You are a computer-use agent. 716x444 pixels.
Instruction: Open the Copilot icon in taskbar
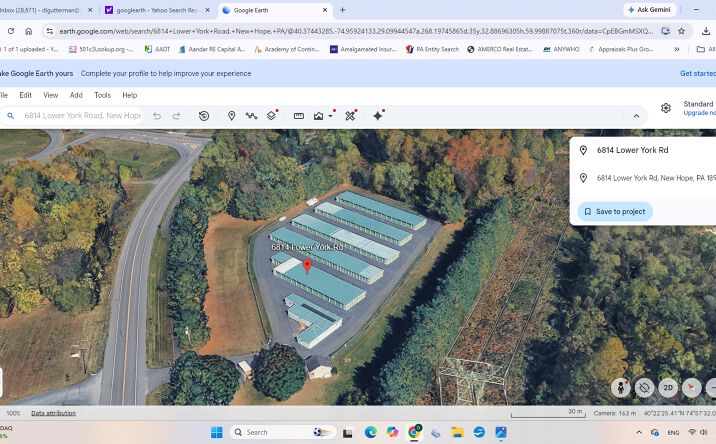pyautogui.click(x=392, y=432)
